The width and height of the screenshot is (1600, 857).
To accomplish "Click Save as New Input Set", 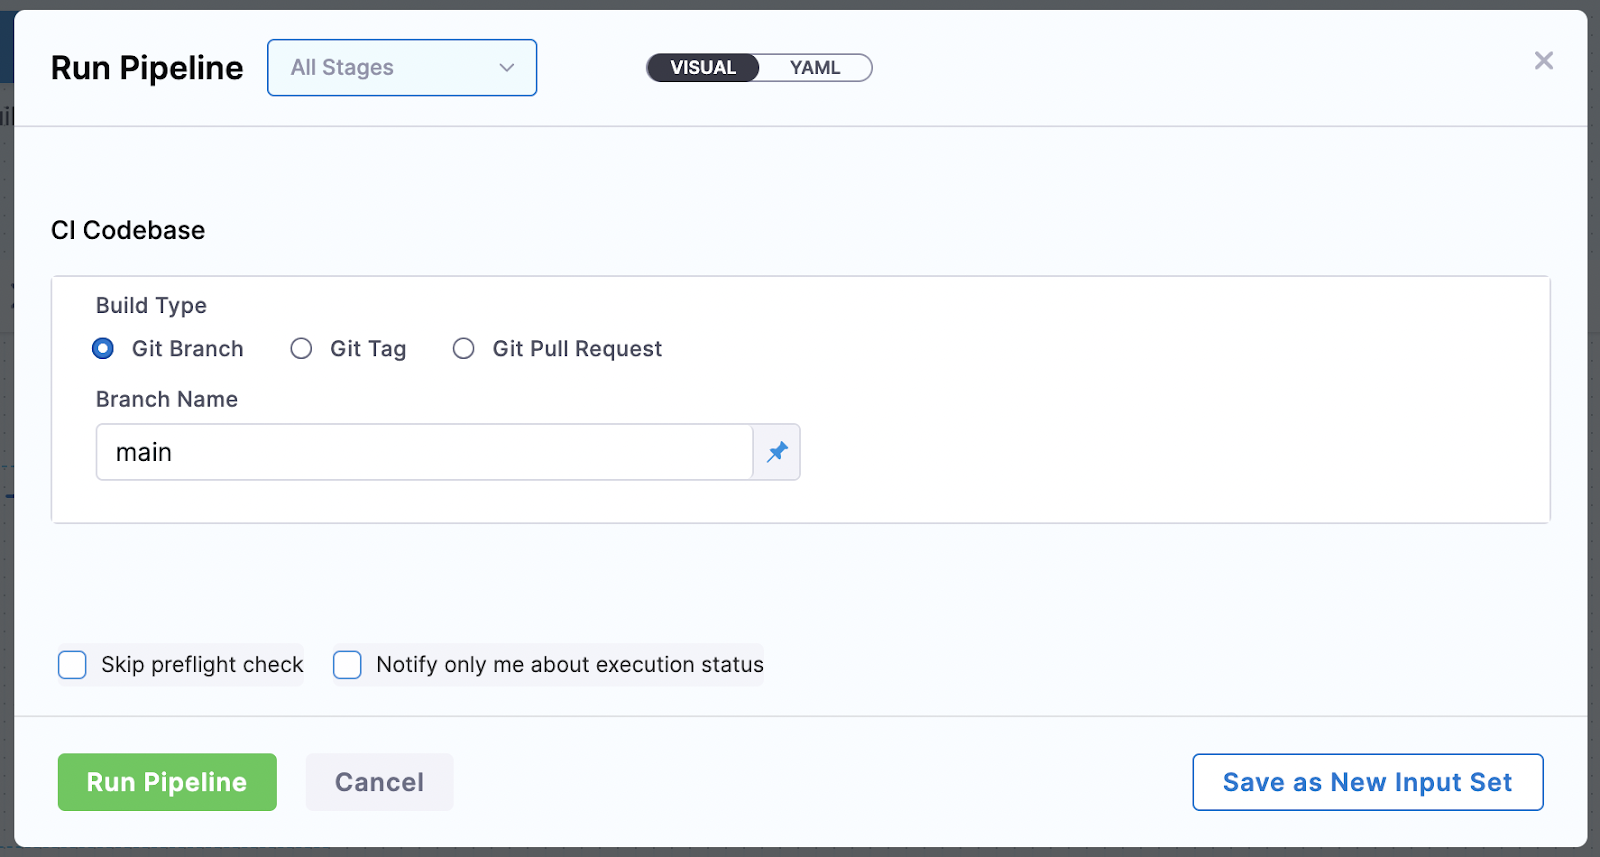I will coord(1367,782).
